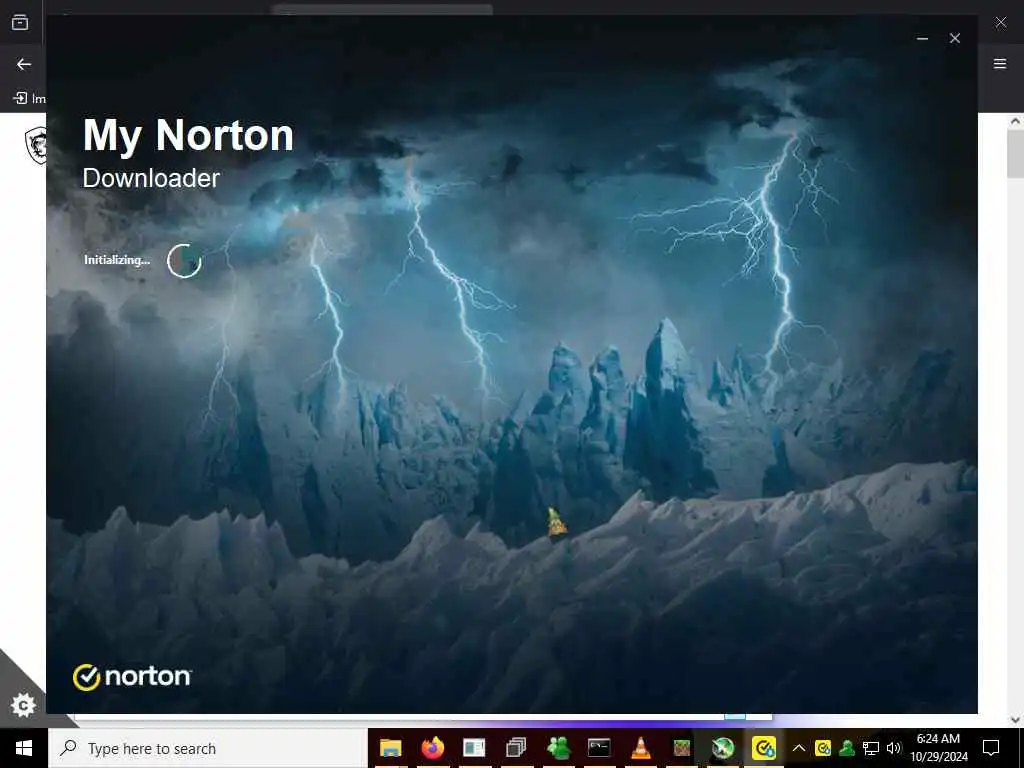Open the notification center icon
Image resolution: width=1024 pixels, height=768 pixels.
[991, 748]
